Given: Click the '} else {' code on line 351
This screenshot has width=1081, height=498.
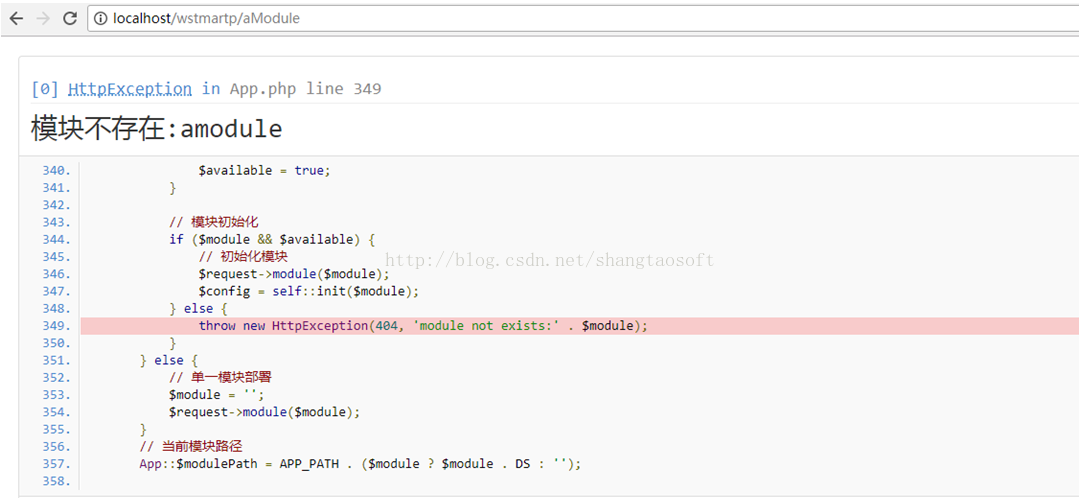Looking at the screenshot, I should point(168,360).
